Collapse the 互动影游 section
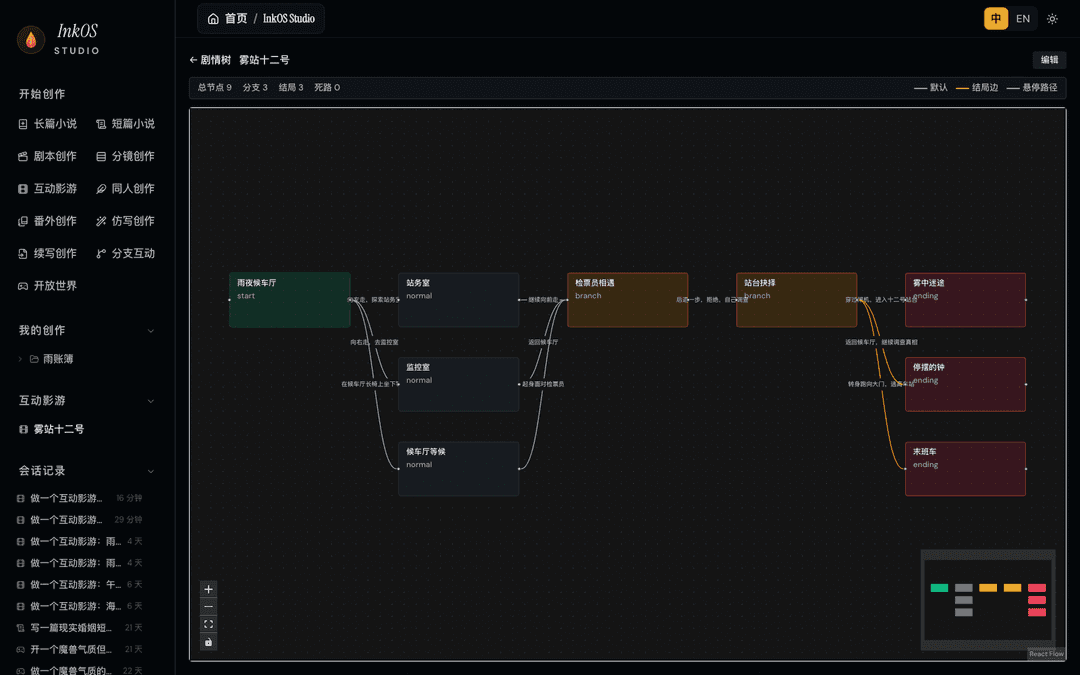Viewport: 1080px width, 675px height. click(x=151, y=401)
